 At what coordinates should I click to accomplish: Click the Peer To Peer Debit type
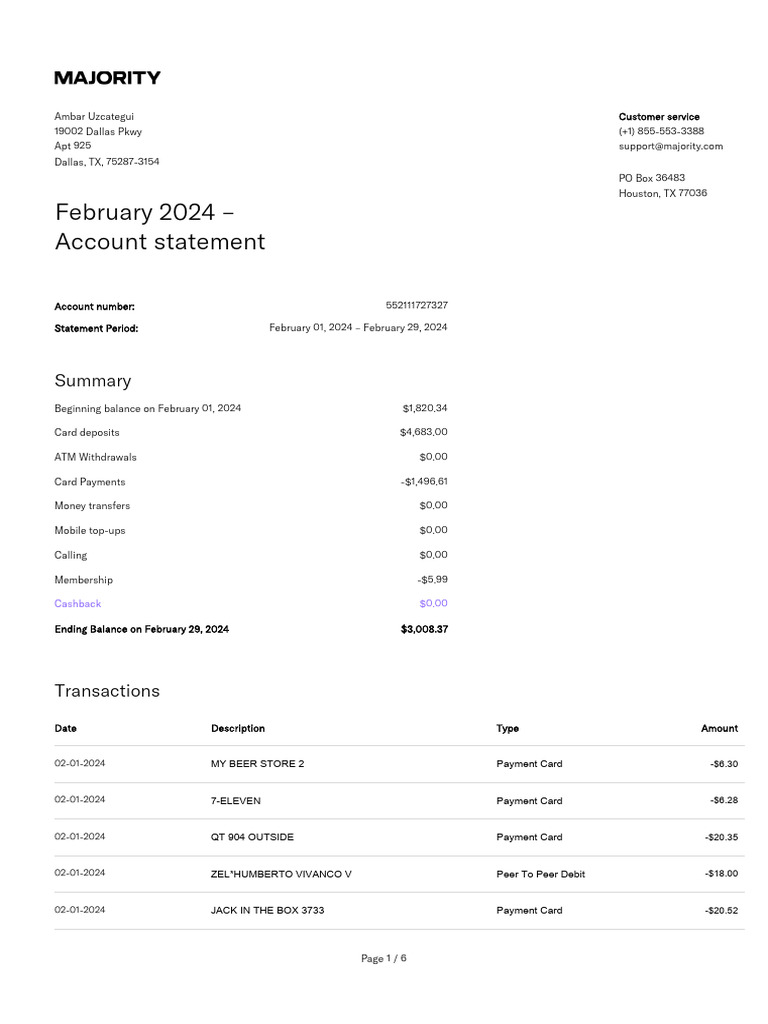pyautogui.click(x=541, y=874)
